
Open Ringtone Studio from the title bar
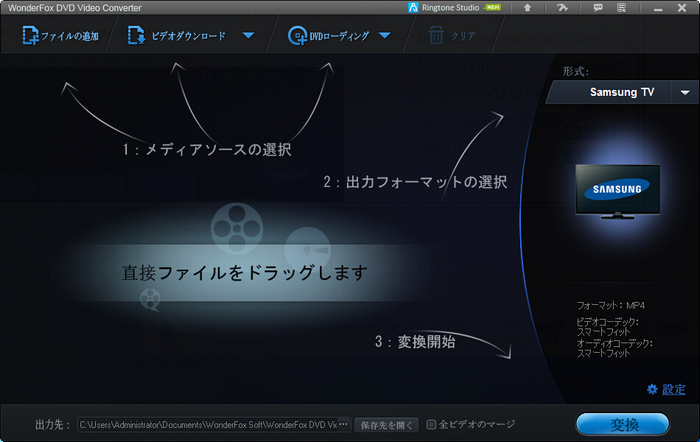[454, 8]
